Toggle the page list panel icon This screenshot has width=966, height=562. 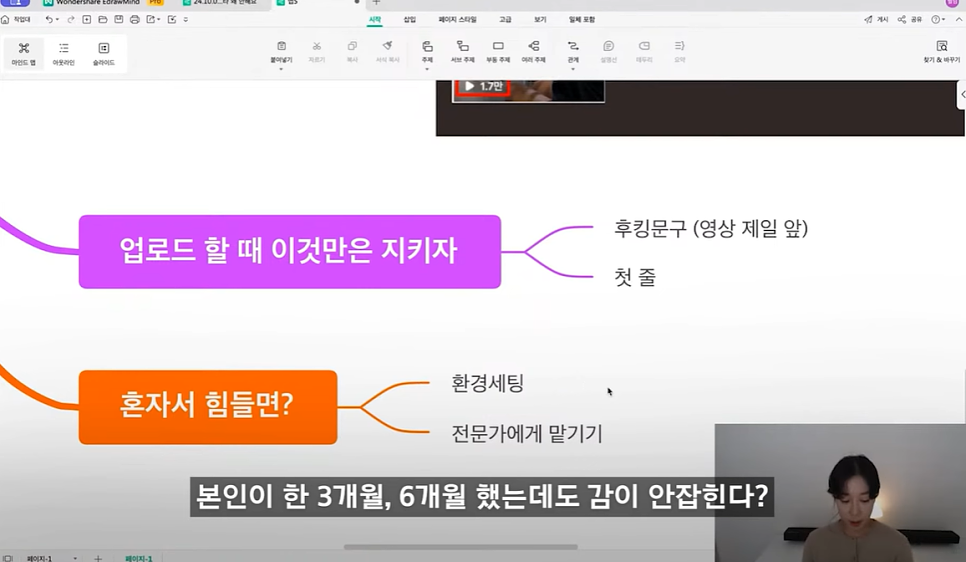click(8, 558)
